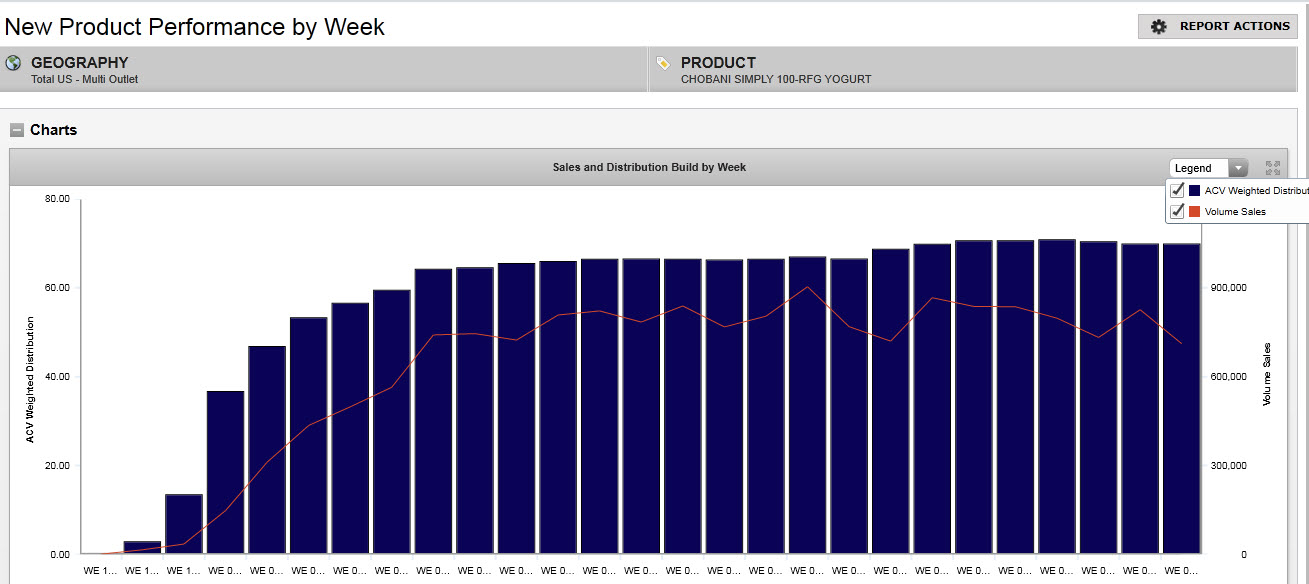1309x584 pixels.
Task: Click the yellow tag icon beside PRODUCT
Action: (663, 63)
